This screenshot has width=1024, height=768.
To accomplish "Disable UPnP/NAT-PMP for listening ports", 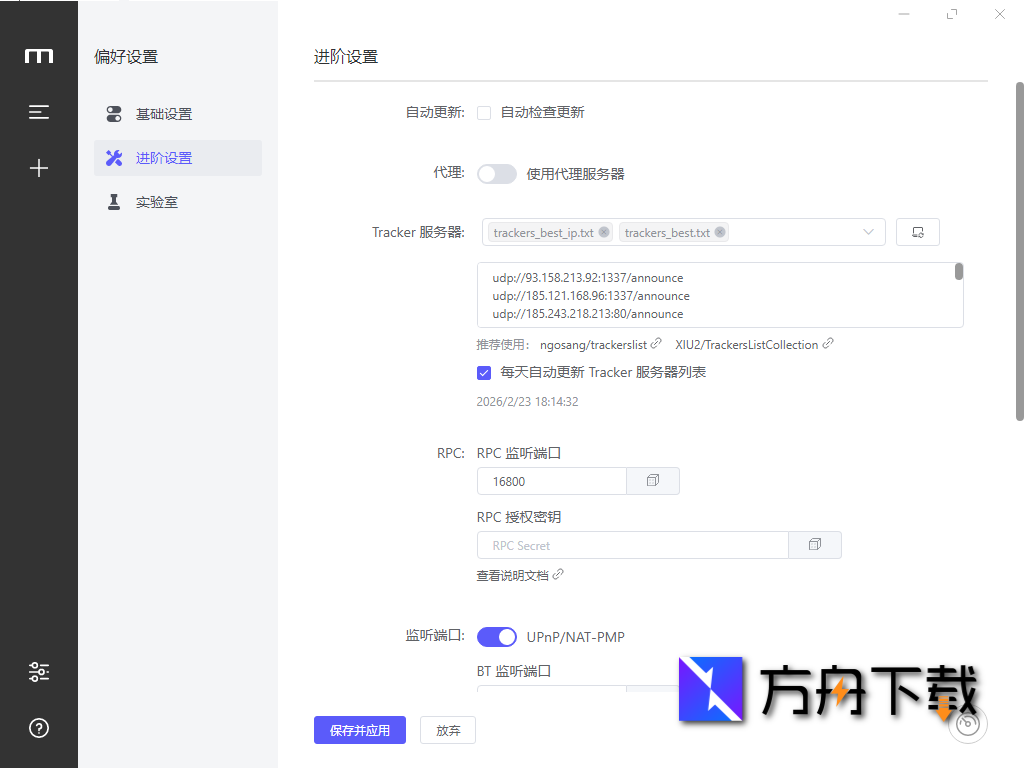I will 496,636.
